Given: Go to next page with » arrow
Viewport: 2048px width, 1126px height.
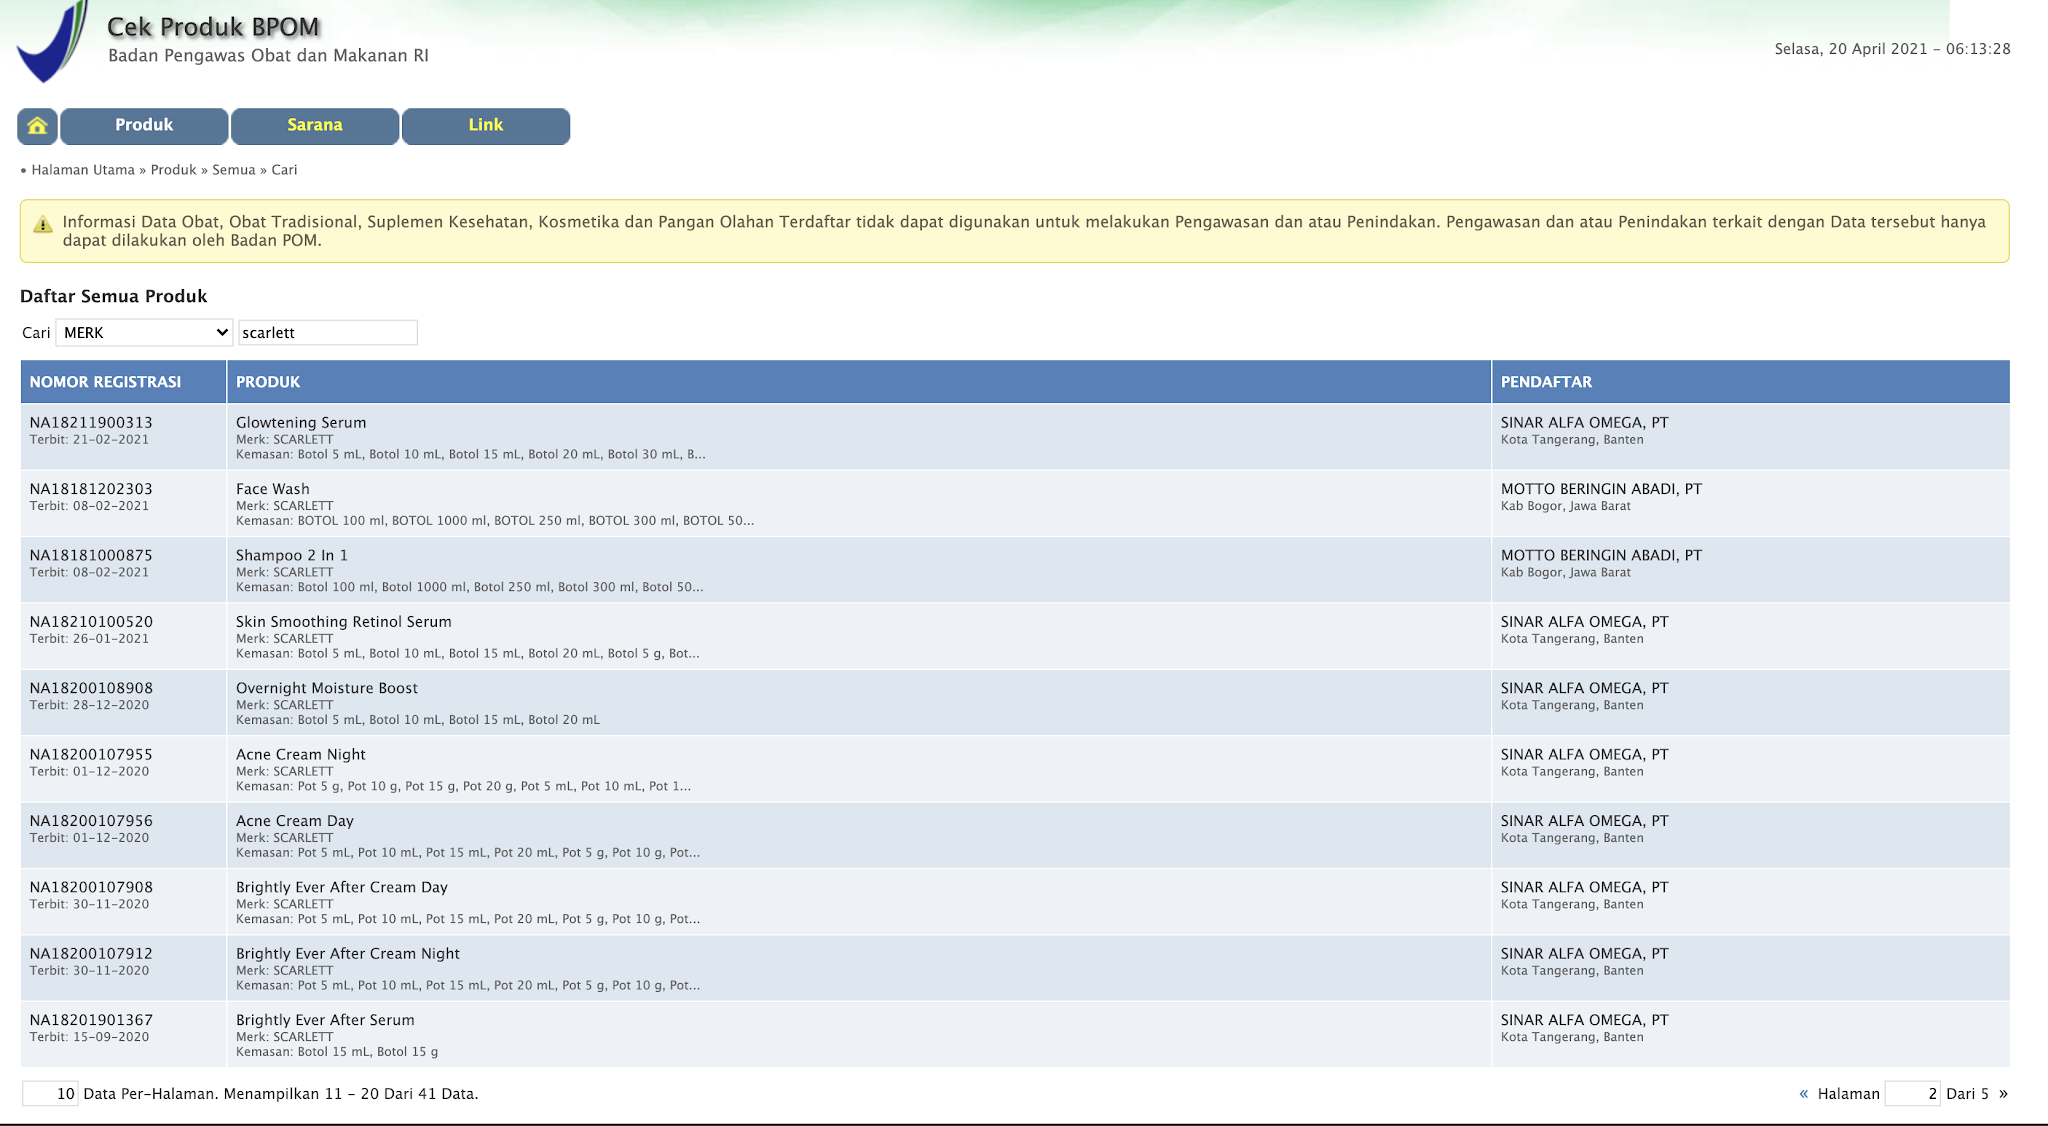Looking at the screenshot, I should (x=2003, y=1093).
